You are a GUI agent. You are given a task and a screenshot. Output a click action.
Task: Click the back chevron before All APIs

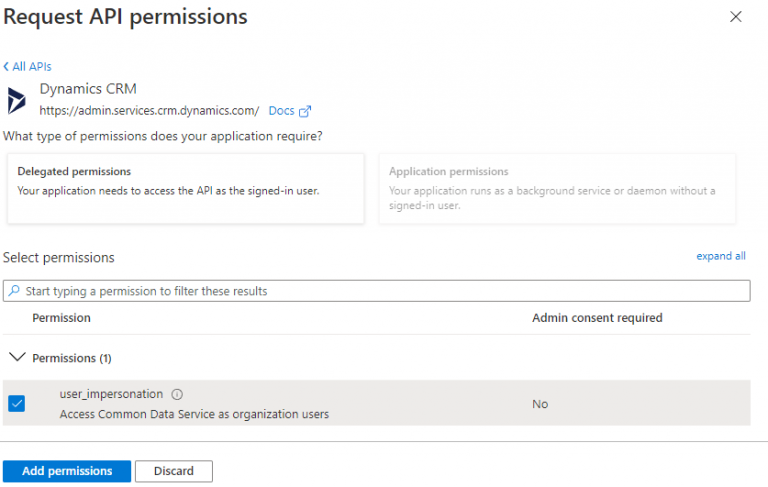coord(6,67)
